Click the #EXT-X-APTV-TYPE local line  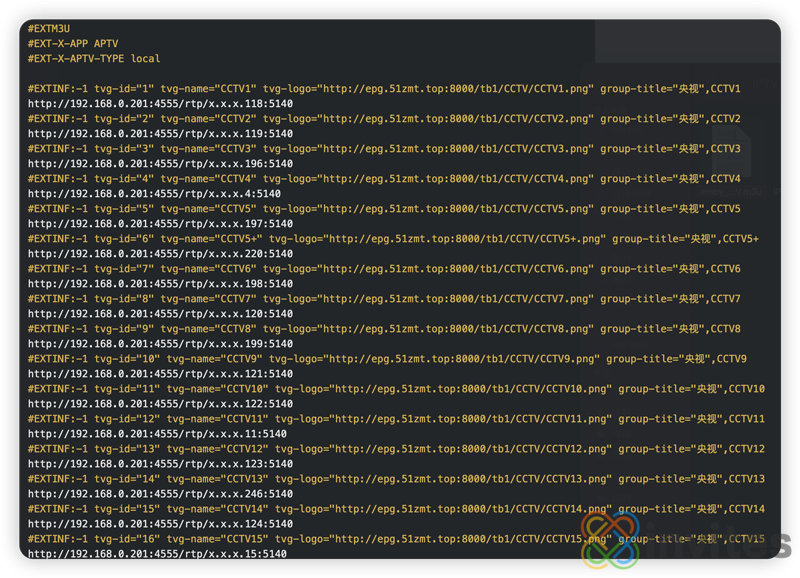pos(94,59)
